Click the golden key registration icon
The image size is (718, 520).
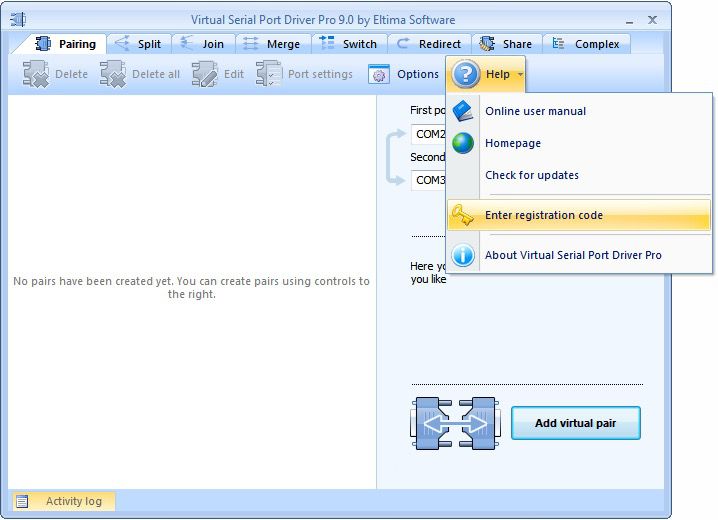point(463,215)
